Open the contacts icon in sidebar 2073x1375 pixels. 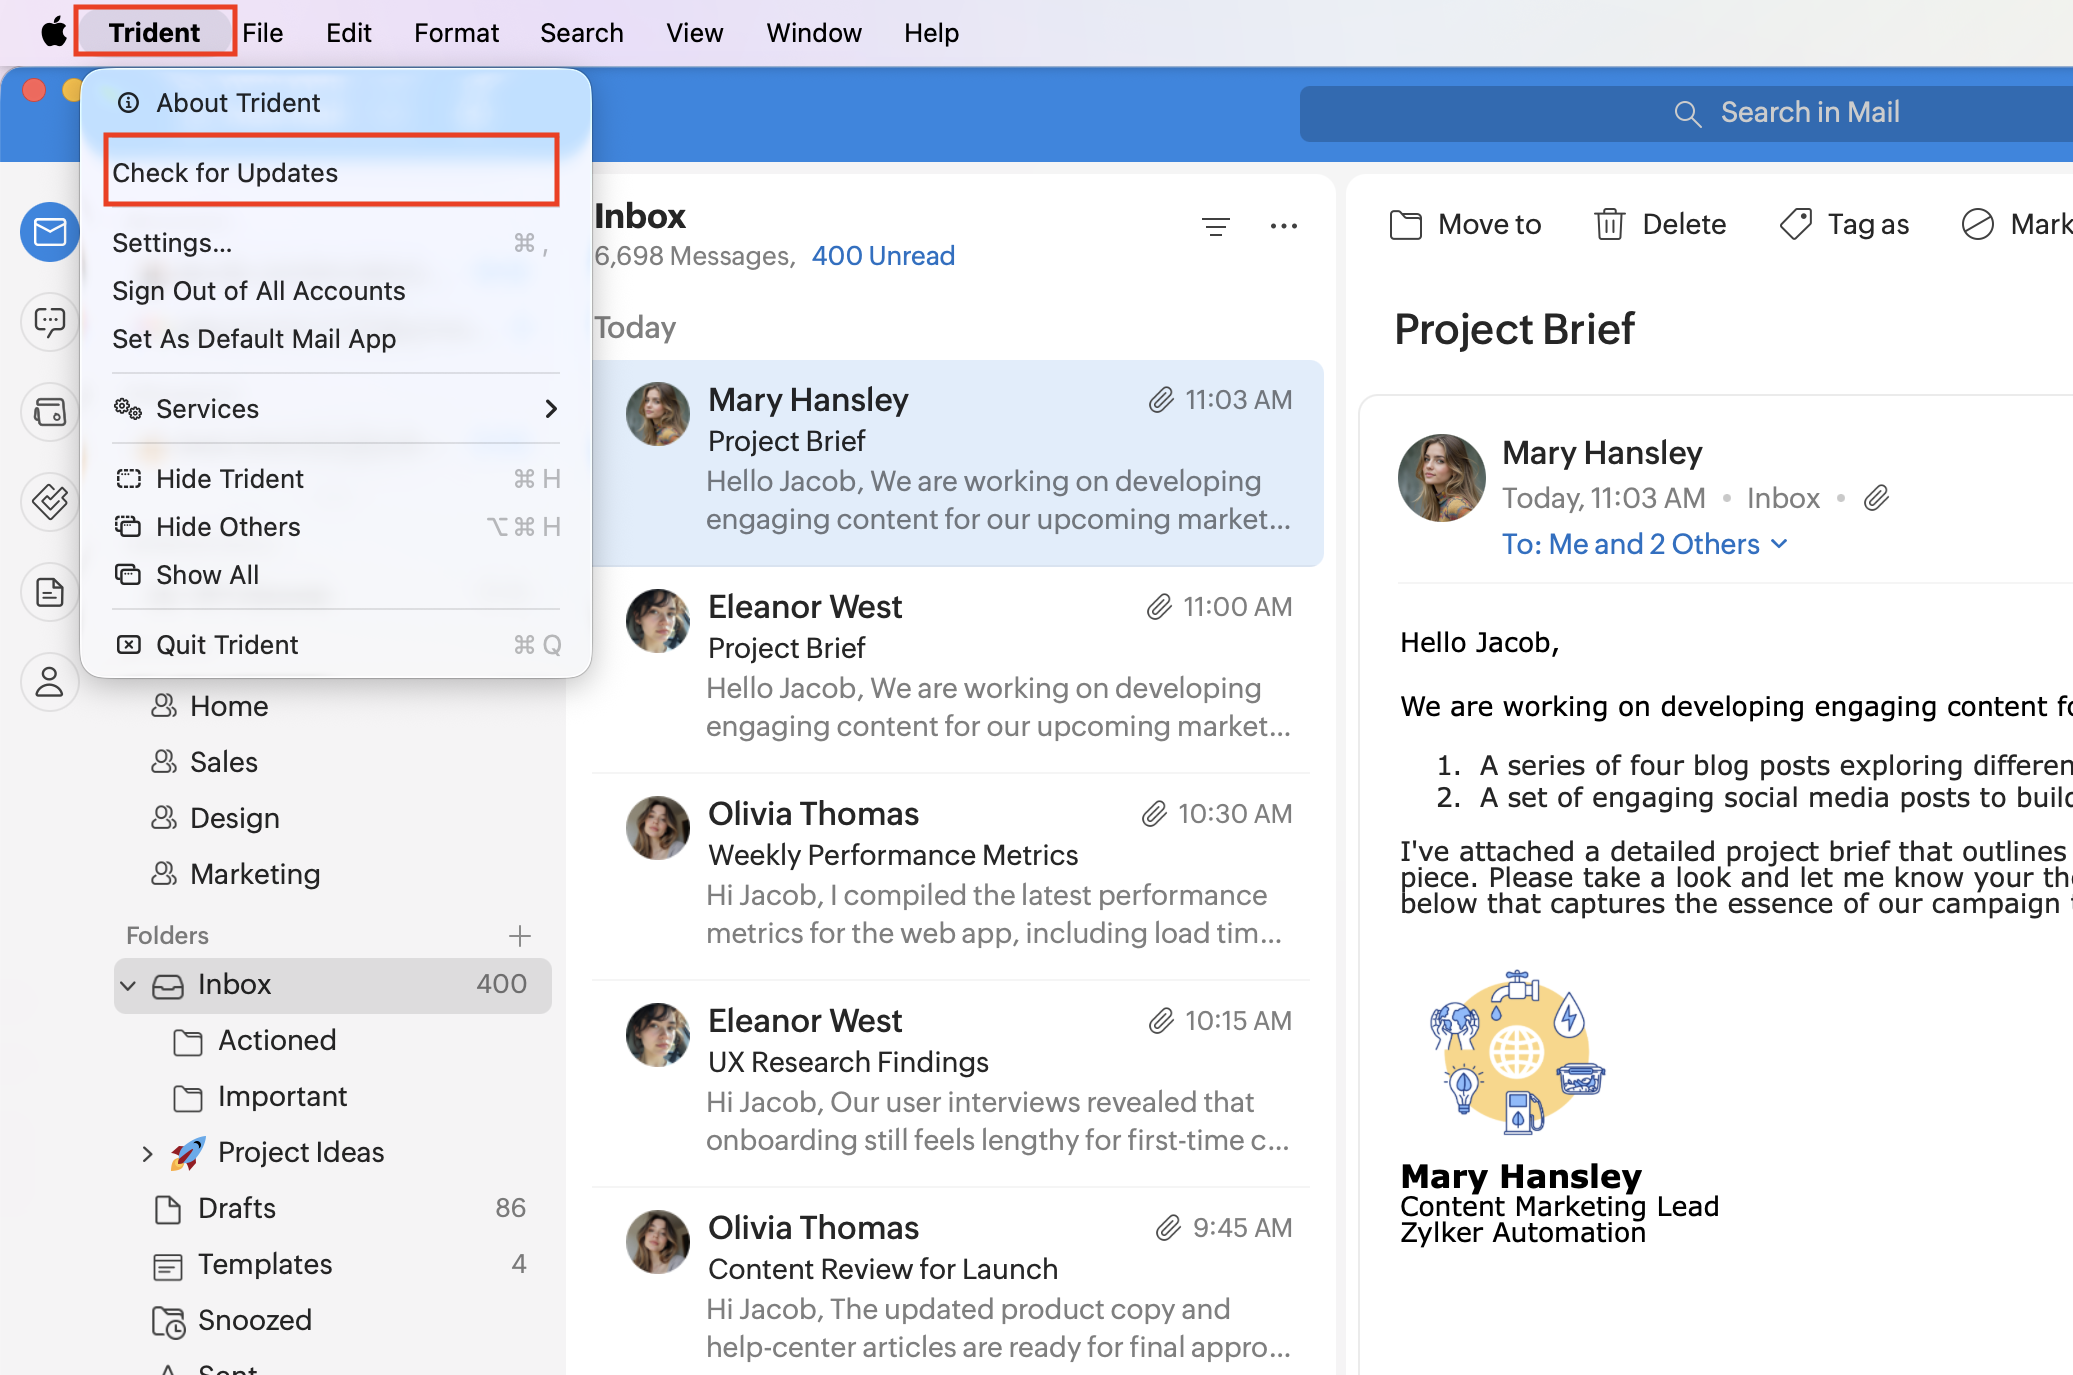(x=49, y=682)
